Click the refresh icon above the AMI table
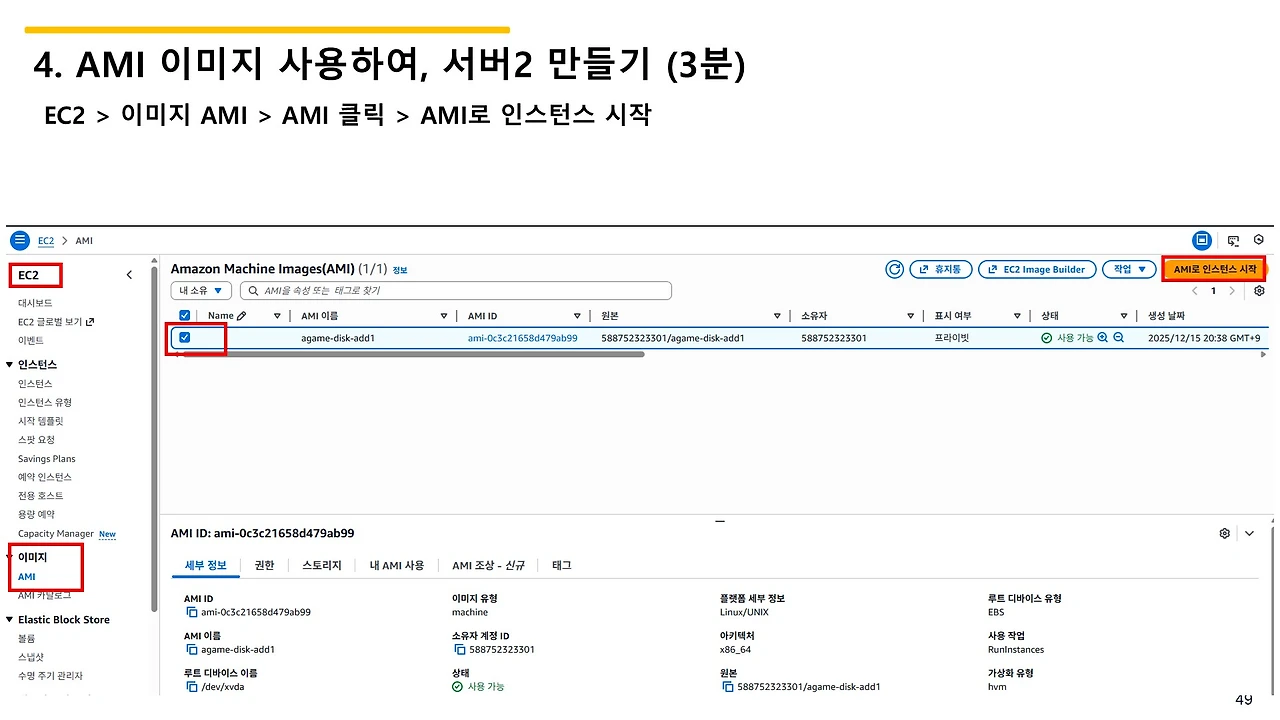The height and width of the screenshot is (720, 1280). (894, 269)
